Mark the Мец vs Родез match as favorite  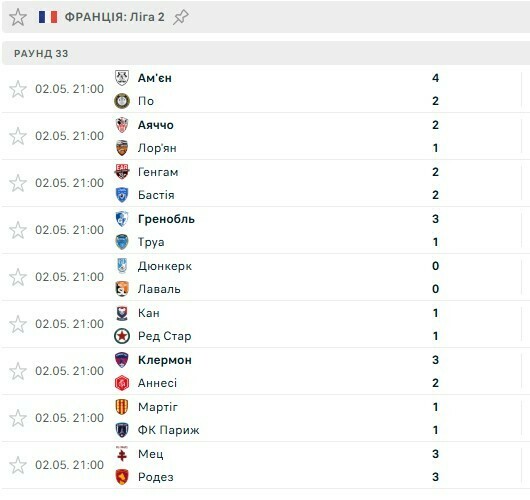point(18,465)
